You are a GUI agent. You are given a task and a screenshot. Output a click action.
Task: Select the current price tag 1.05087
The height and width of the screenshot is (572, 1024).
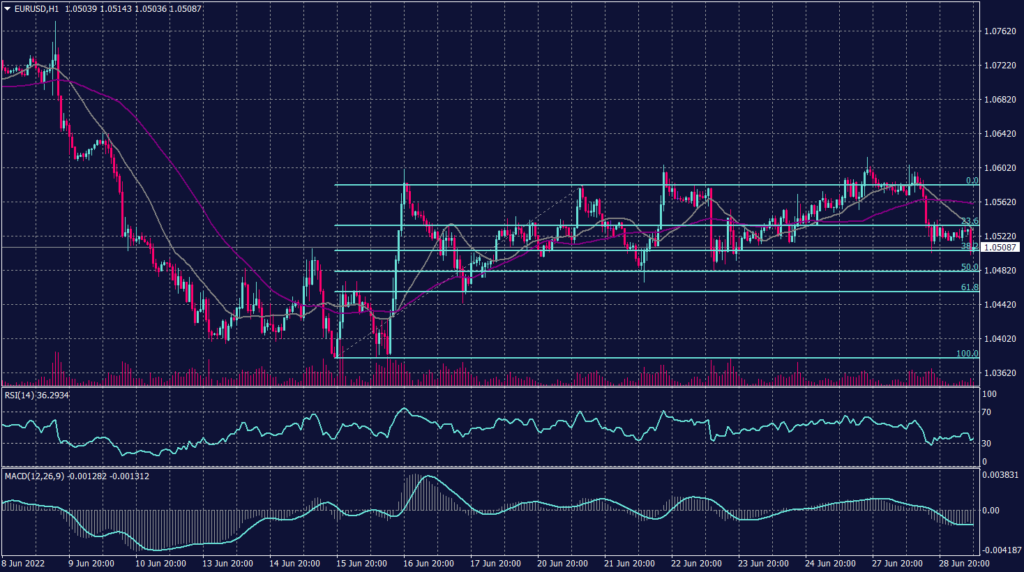tap(1000, 247)
